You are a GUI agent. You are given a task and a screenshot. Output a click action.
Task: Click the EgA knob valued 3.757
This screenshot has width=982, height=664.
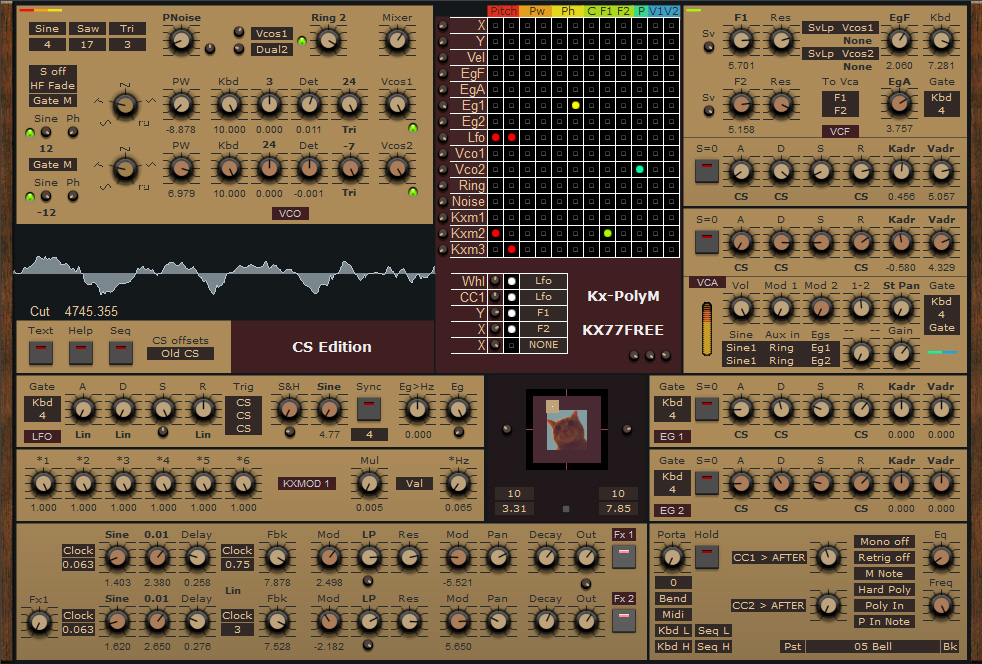pyautogui.click(x=899, y=104)
